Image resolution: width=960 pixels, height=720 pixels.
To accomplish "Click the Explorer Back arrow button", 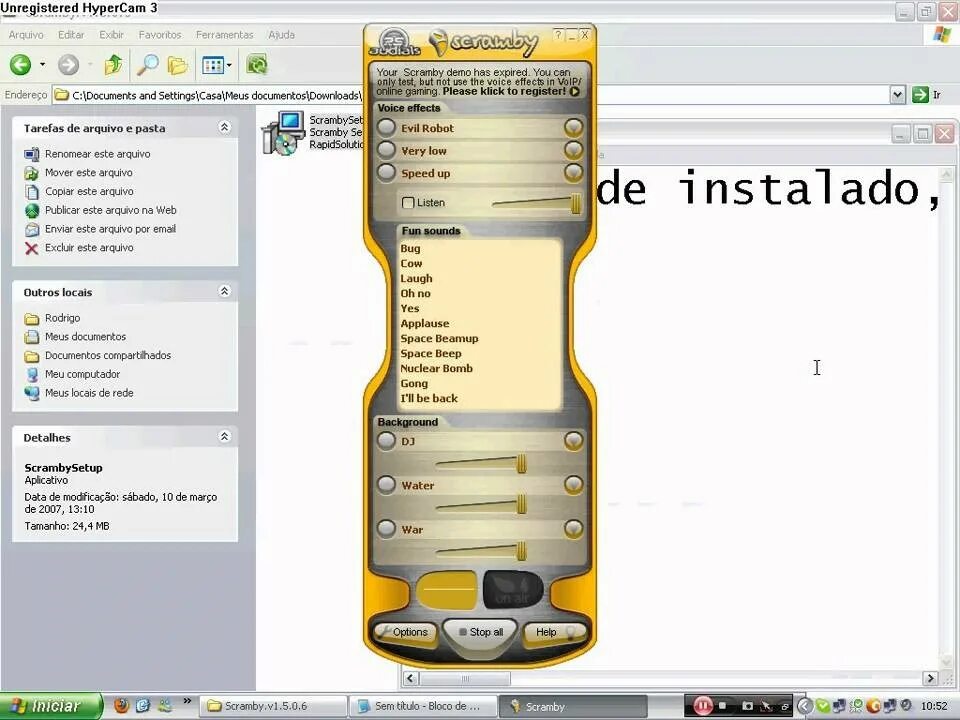I will point(20,64).
